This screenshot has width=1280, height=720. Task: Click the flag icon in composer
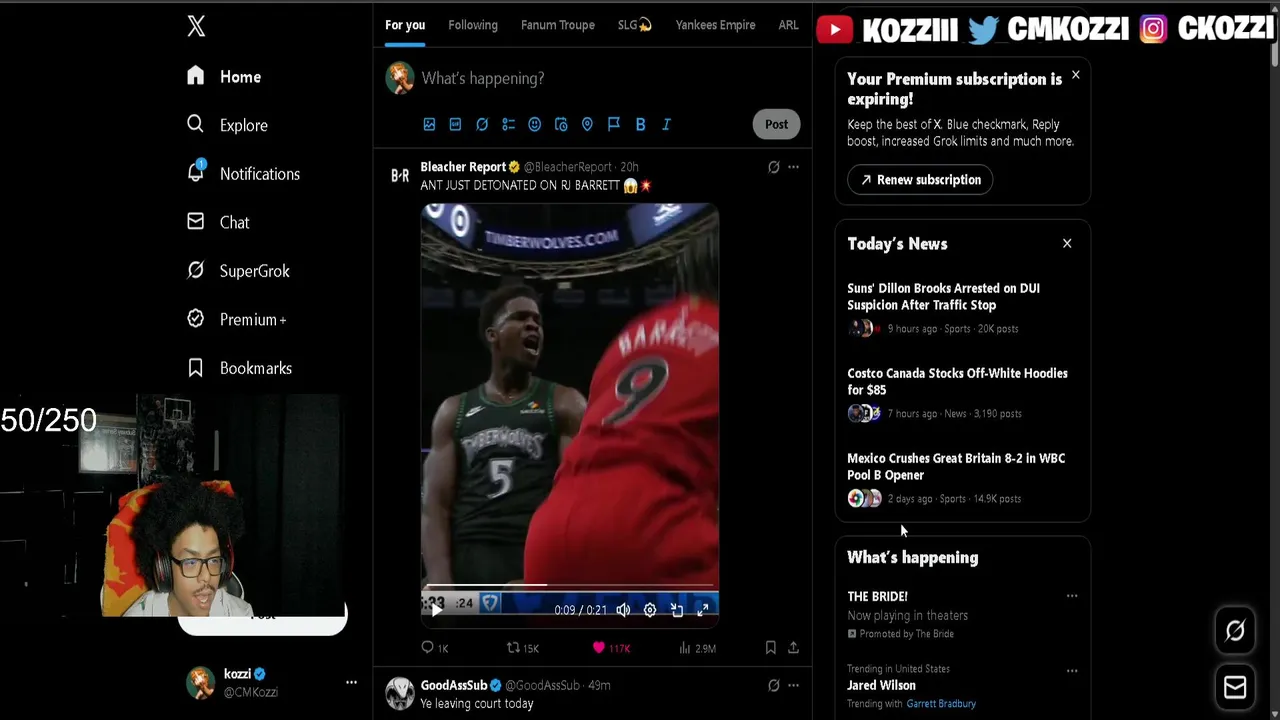(x=614, y=124)
